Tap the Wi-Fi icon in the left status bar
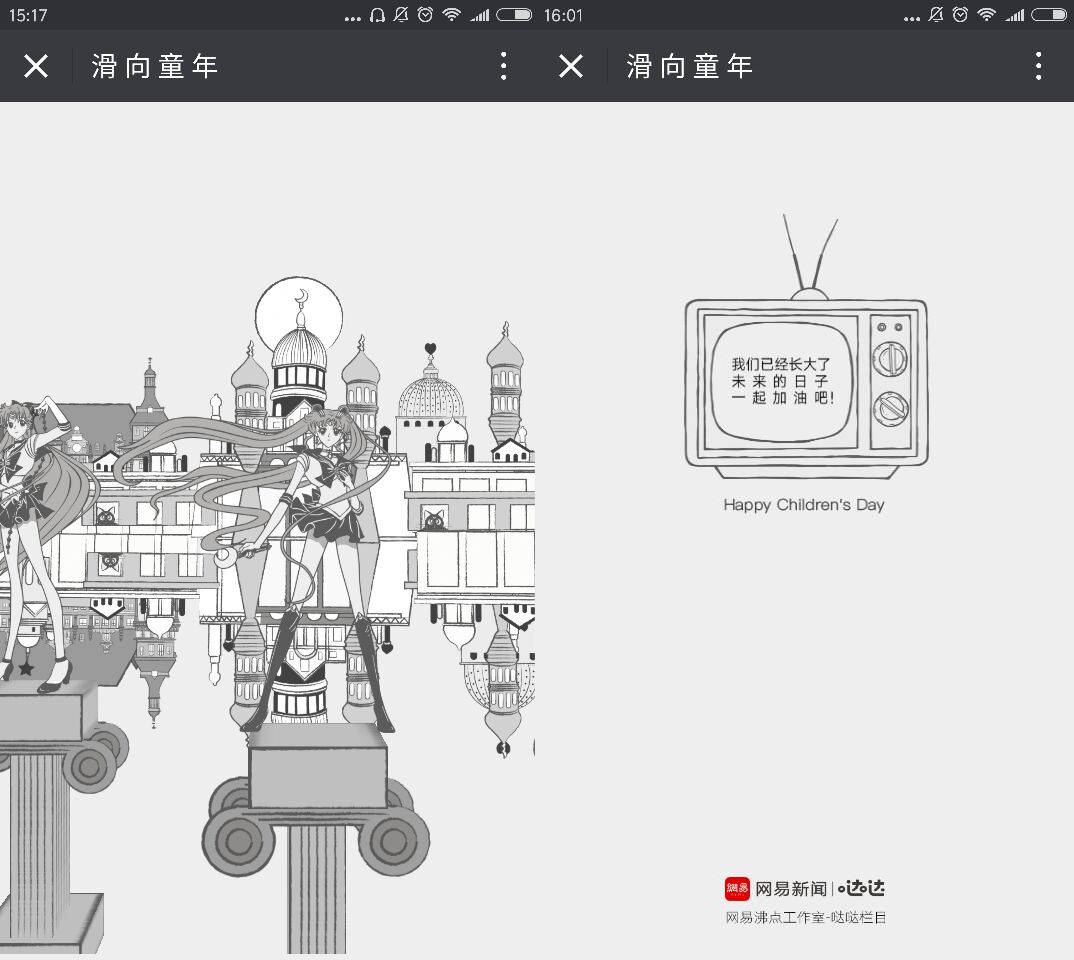Screen dimensions: 1074x960 [451, 14]
